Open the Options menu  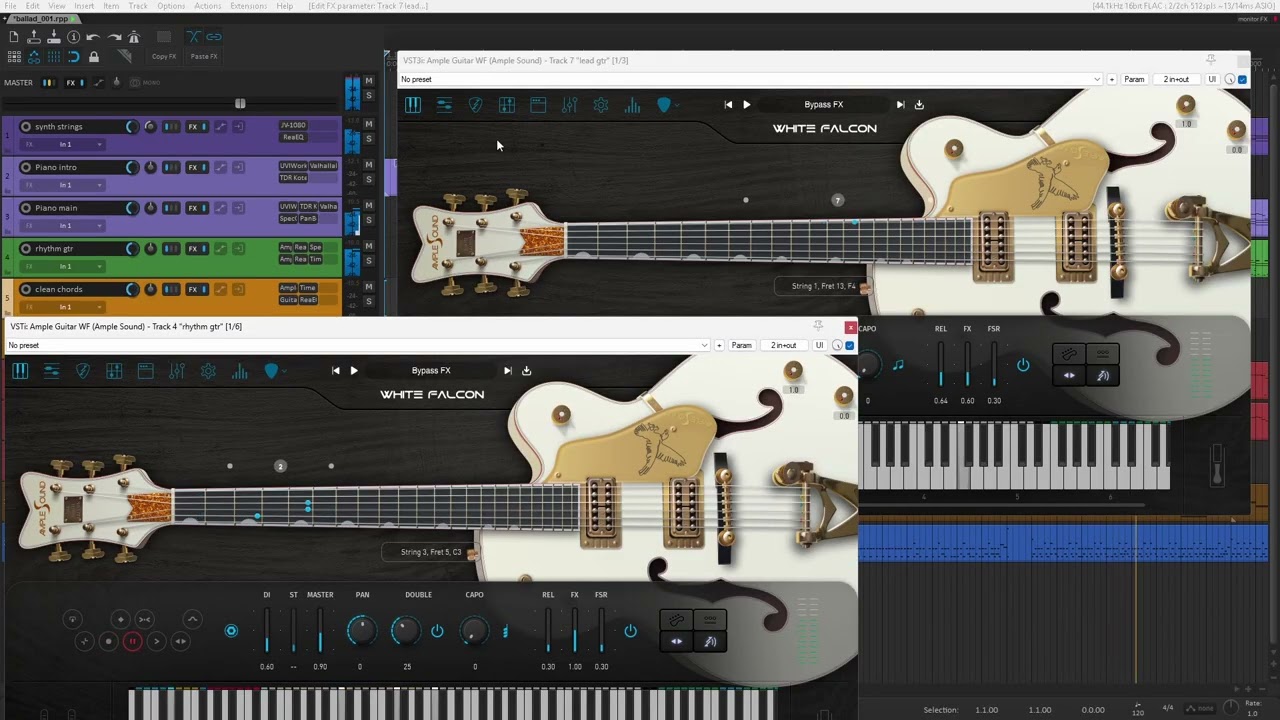tap(171, 6)
